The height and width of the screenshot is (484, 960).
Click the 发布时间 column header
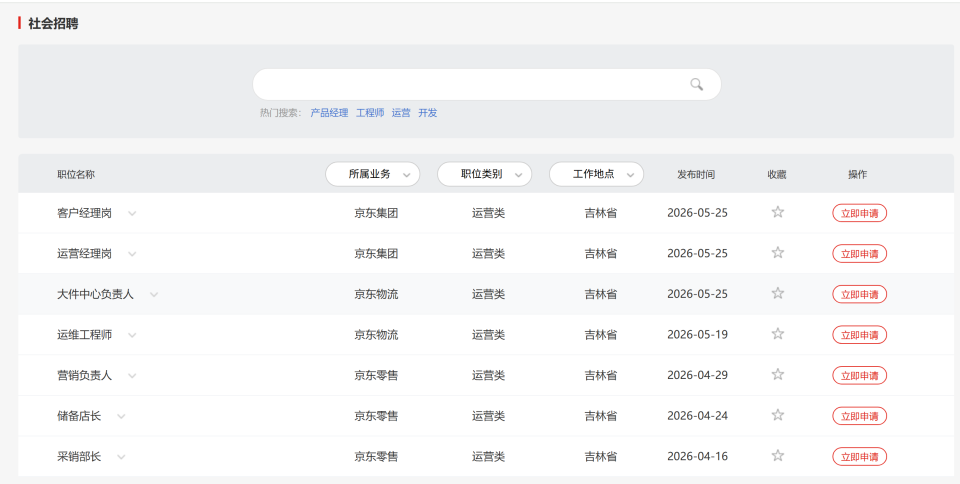pyautogui.click(x=696, y=174)
